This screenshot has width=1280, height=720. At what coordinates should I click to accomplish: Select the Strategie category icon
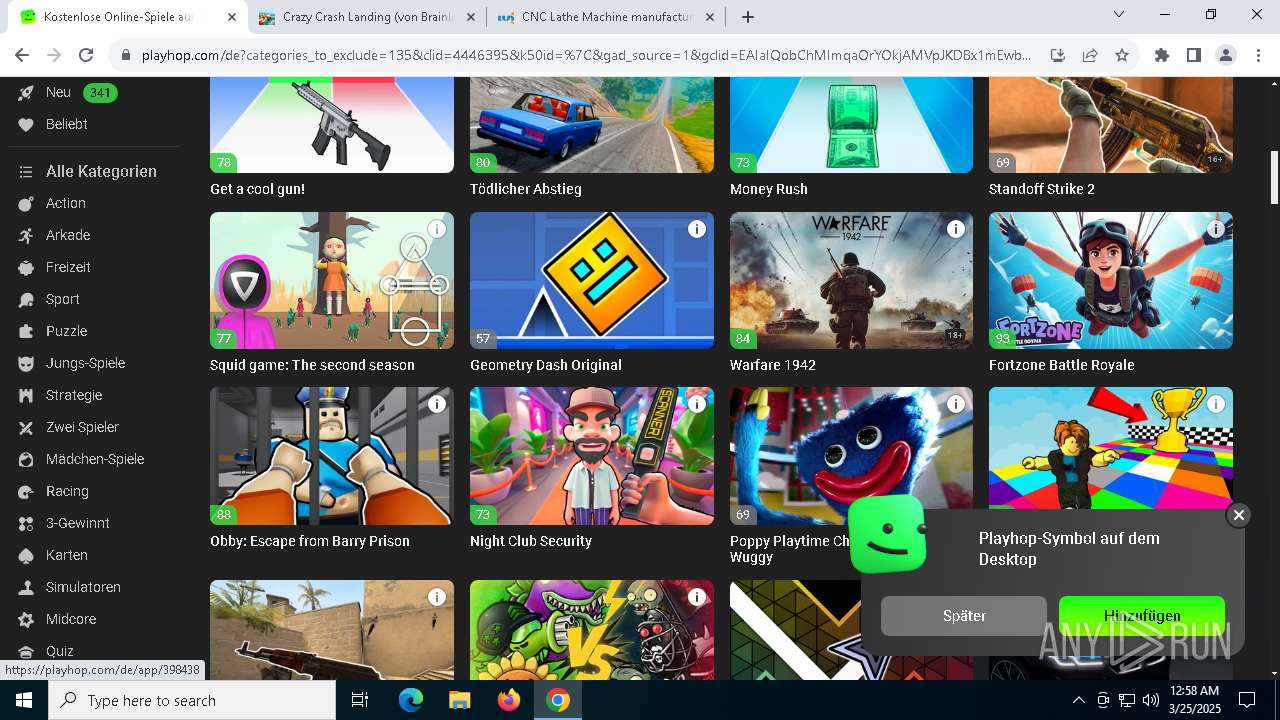[x=26, y=395]
